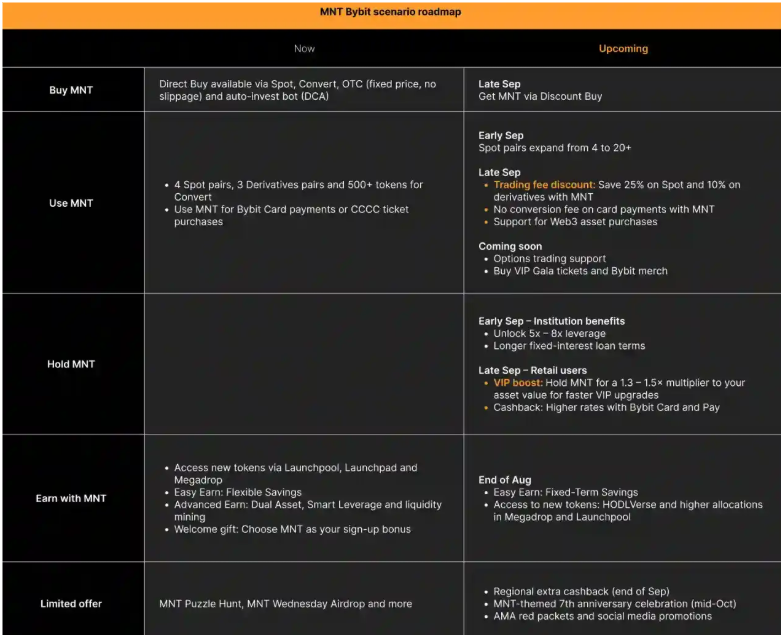Image resolution: width=781 pixels, height=635 pixels.
Task: Click 'Buy VIP Gala tickets and Bybit merch'
Action: (580, 271)
